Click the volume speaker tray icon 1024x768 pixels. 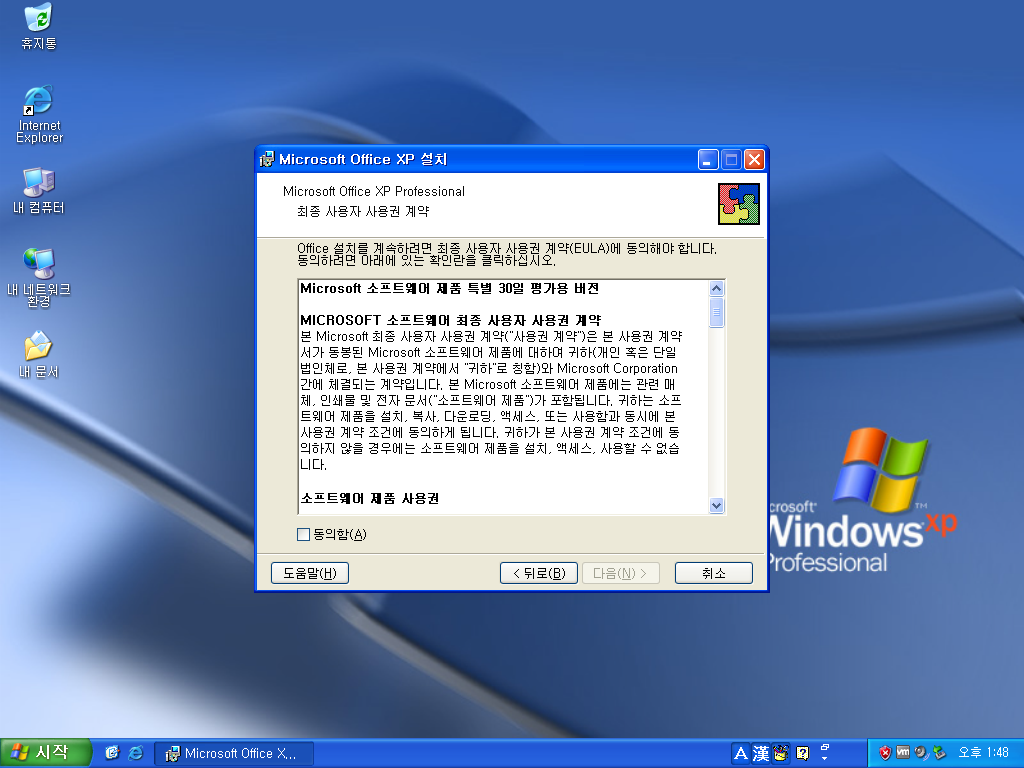click(x=921, y=753)
